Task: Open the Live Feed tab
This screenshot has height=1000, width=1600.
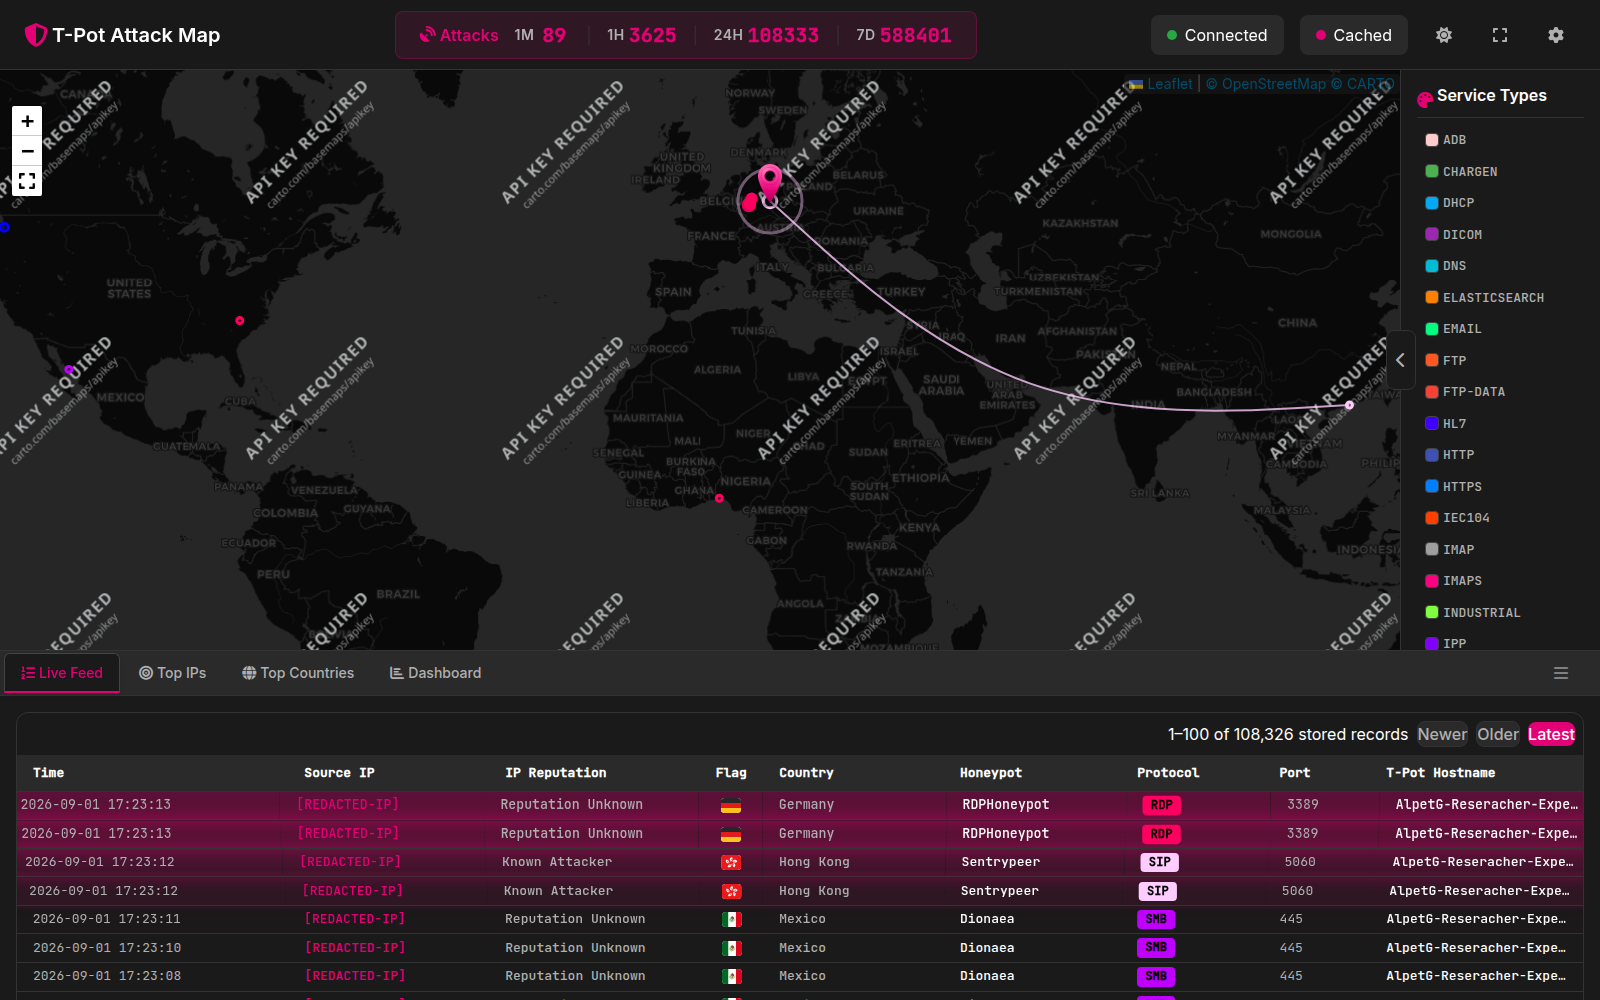Action: [x=62, y=673]
